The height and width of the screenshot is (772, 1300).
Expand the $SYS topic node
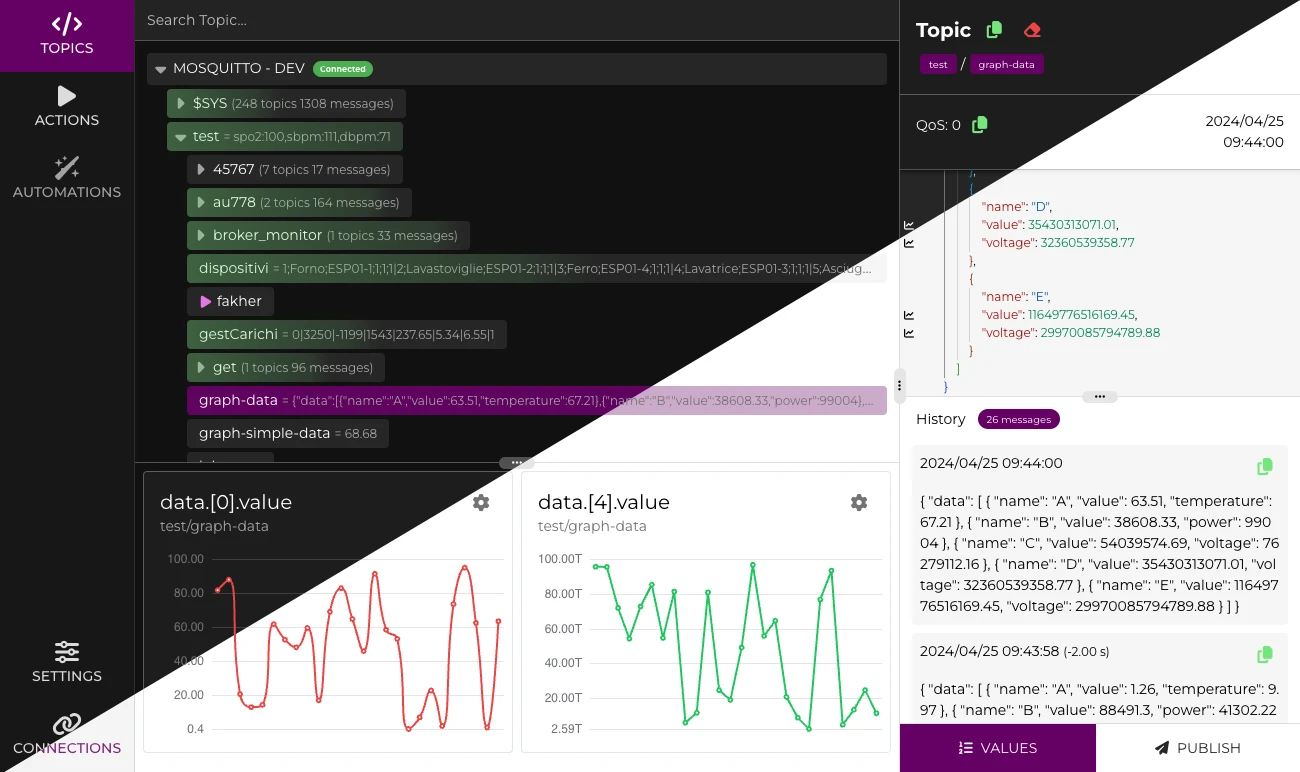(181, 103)
